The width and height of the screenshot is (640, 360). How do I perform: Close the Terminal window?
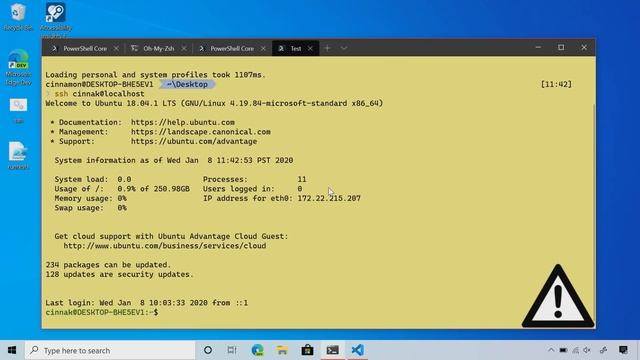(584, 48)
